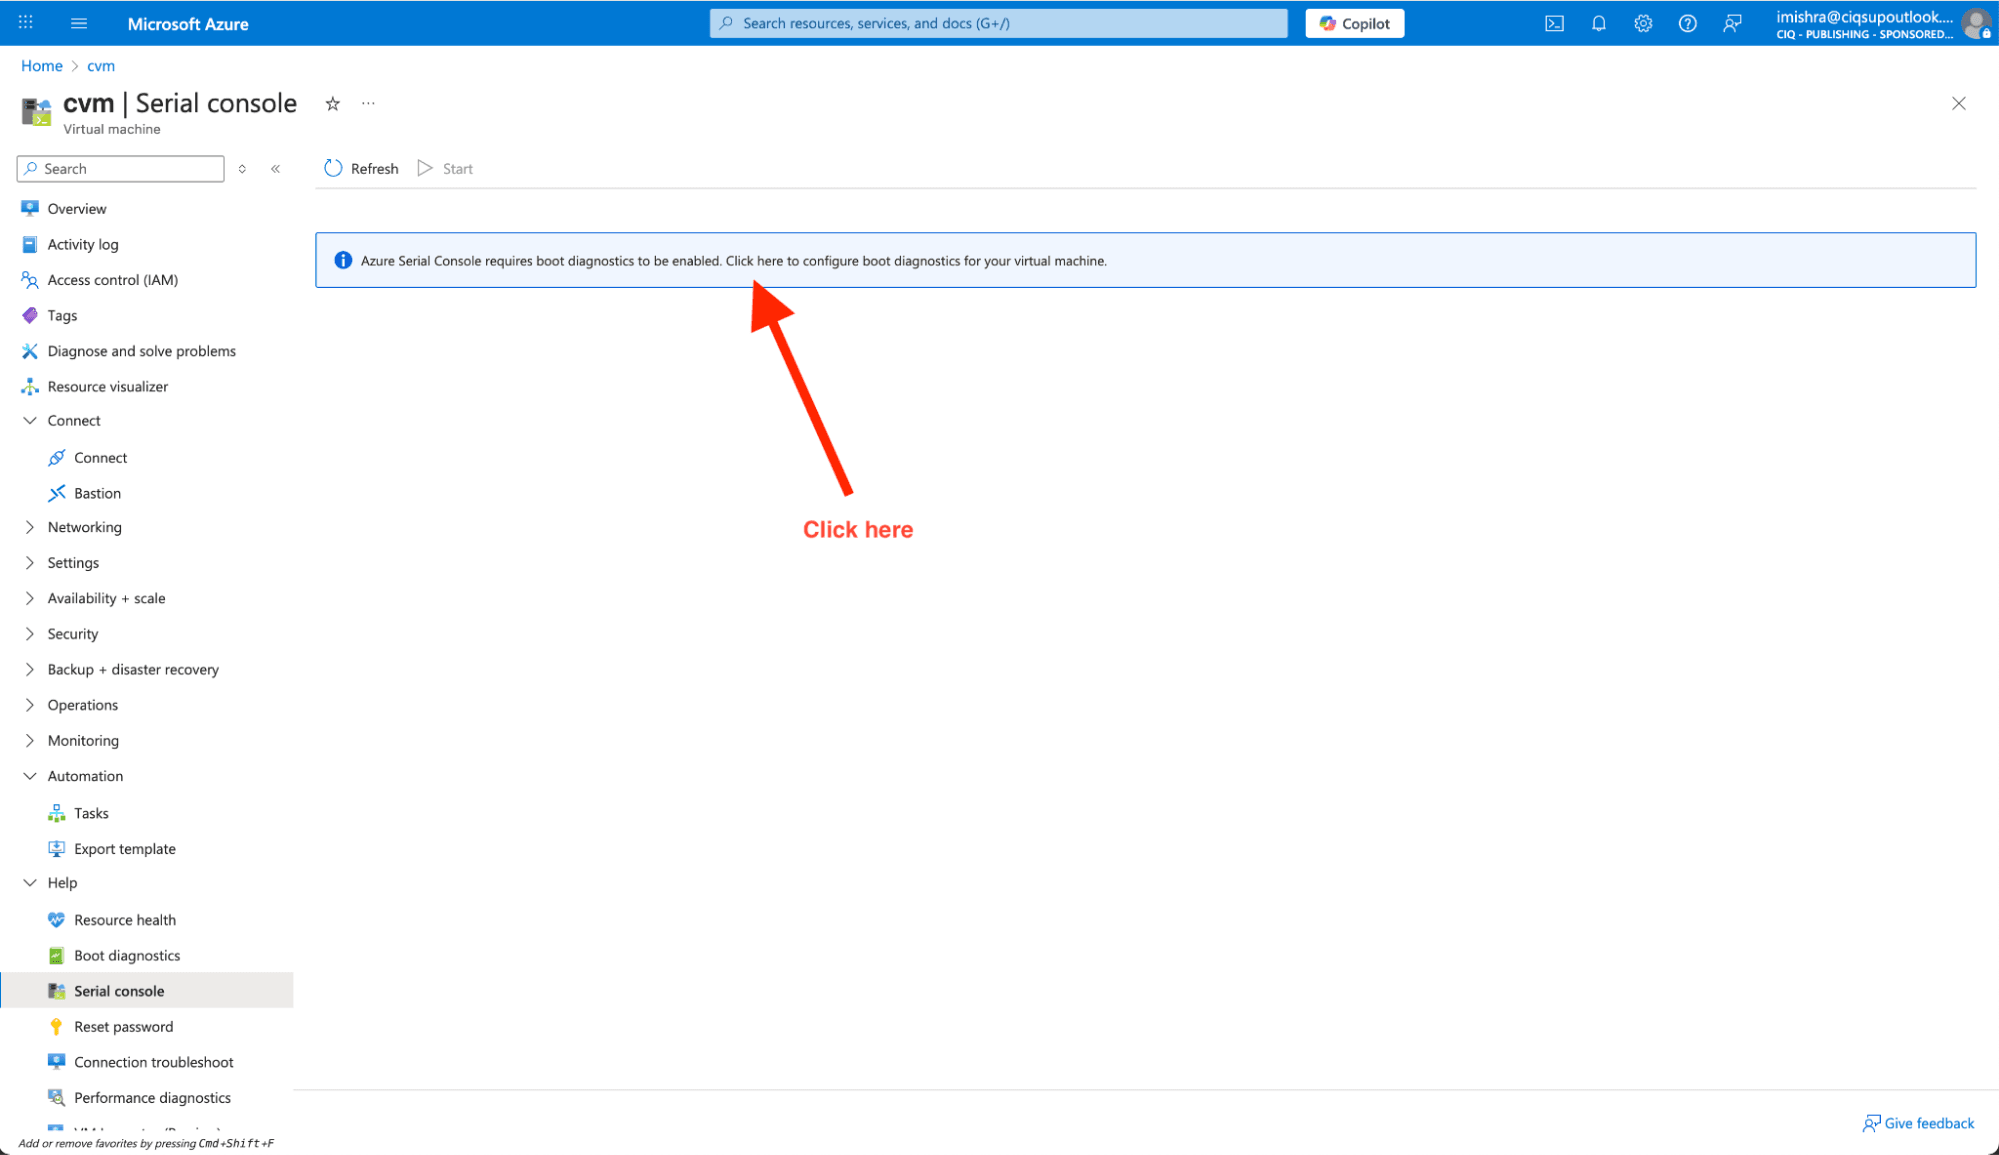Click boot diagnostics info banner
This screenshot has height=1155, width=1999.
click(x=755, y=261)
